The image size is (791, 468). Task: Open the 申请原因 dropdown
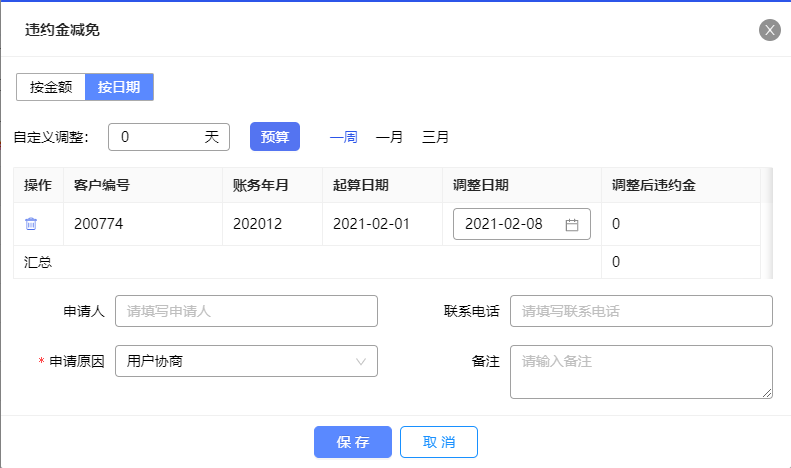(246, 361)
